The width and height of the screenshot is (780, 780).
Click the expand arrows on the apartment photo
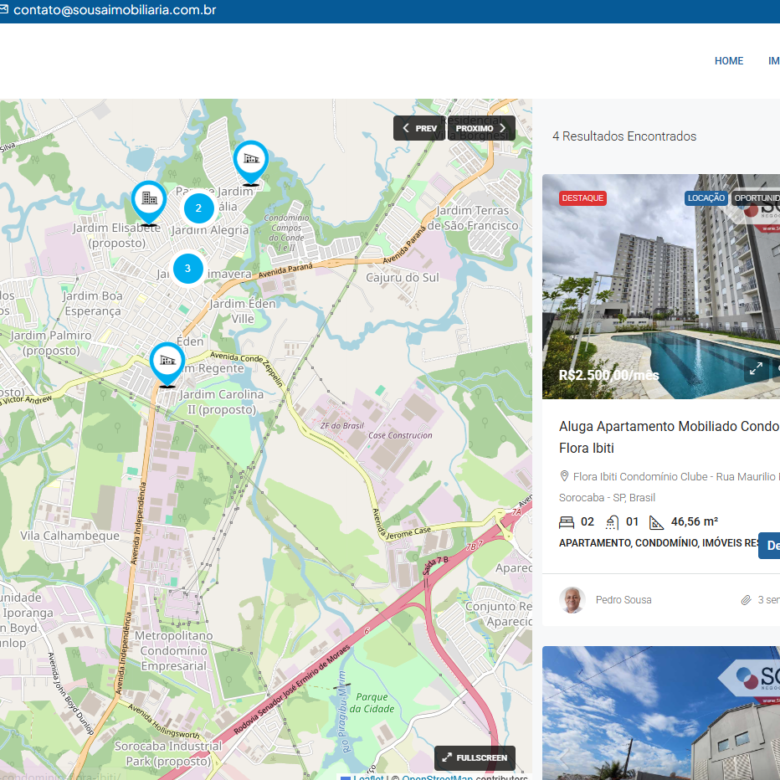point(756,369)
